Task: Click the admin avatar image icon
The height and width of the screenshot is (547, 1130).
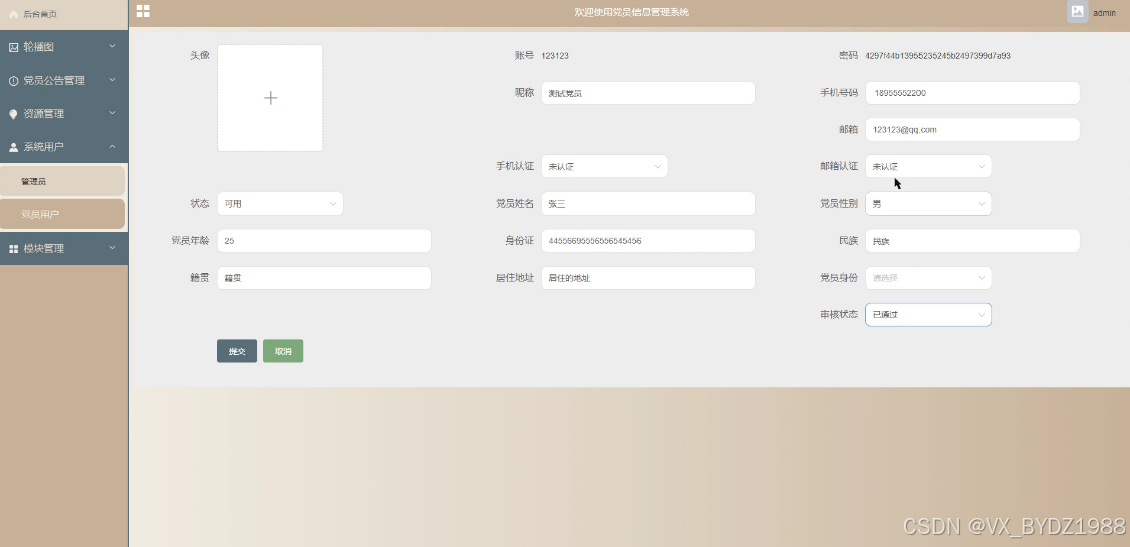Action: (x=1077, y=12)
